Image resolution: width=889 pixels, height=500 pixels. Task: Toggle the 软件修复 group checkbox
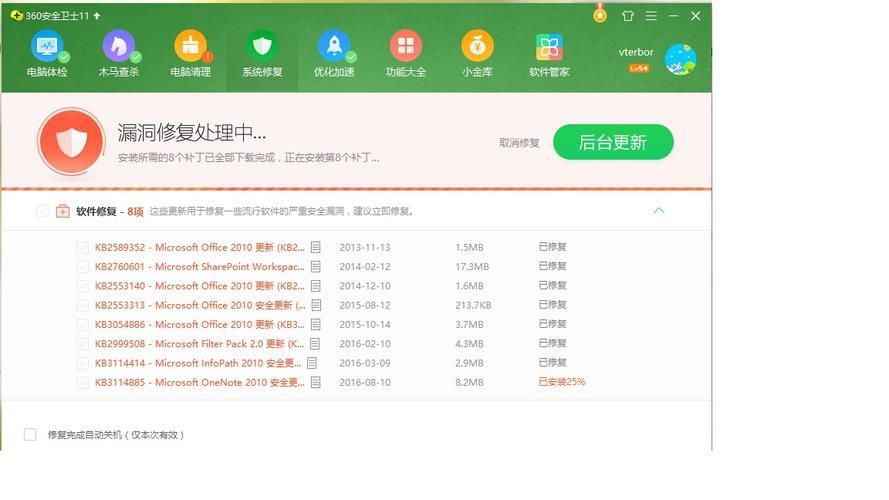42,211
